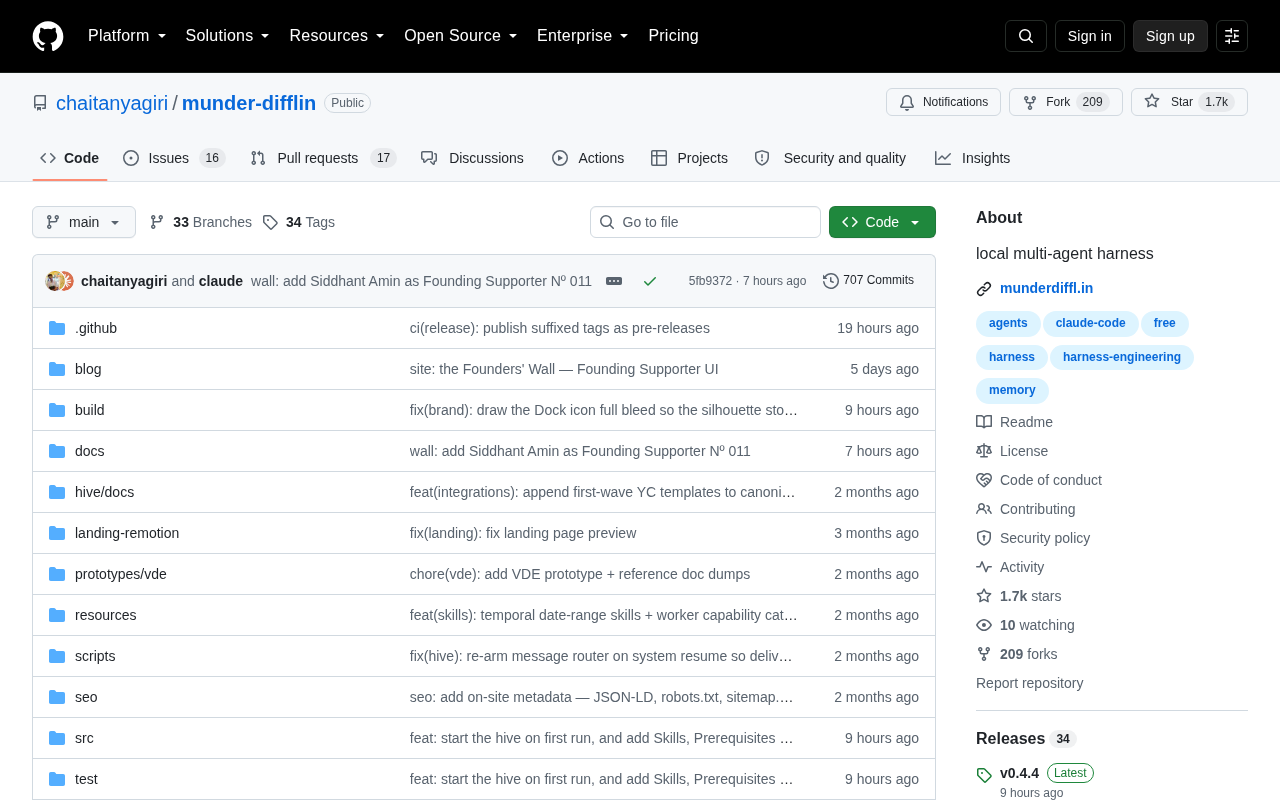
Task: Open the prototypes/vde folder
Action: [121, 574]
